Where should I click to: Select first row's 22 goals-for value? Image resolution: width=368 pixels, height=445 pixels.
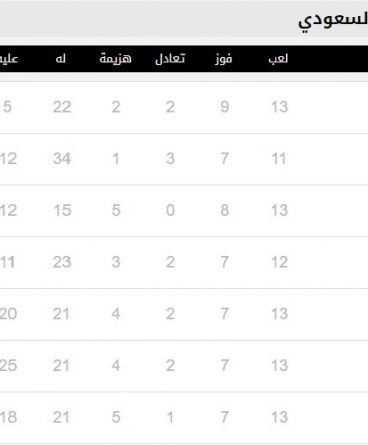click(x=62, y=107)
